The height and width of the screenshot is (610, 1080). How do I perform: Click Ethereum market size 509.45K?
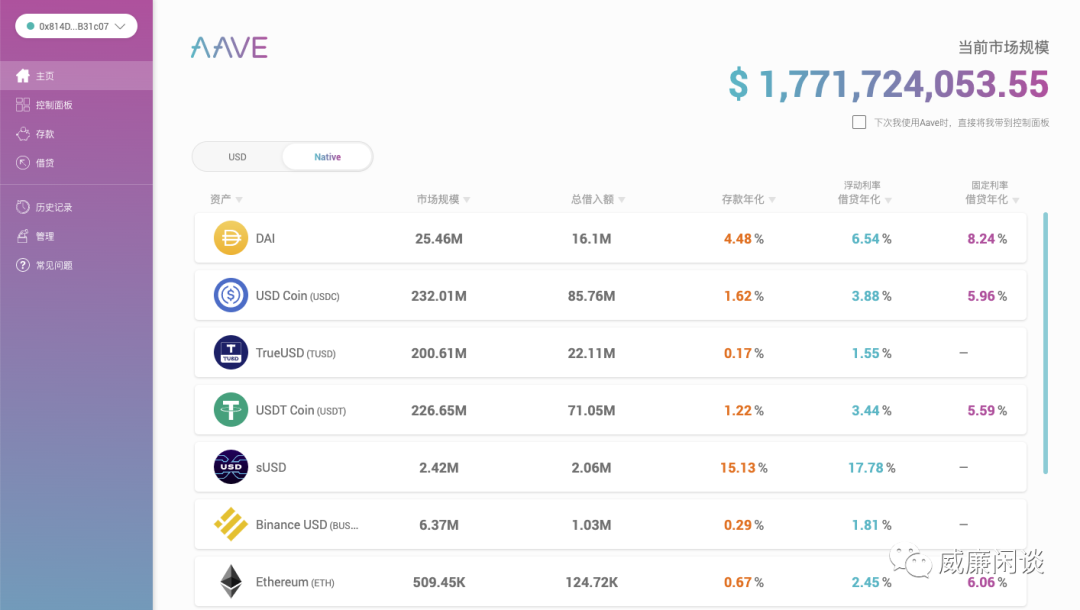pos(439,582)
